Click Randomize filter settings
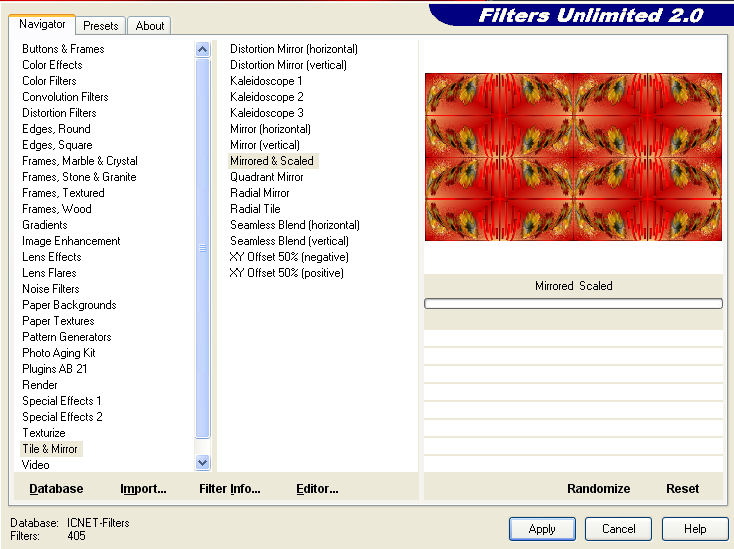Viewport: 734px width, 549px height. point(598,488)
